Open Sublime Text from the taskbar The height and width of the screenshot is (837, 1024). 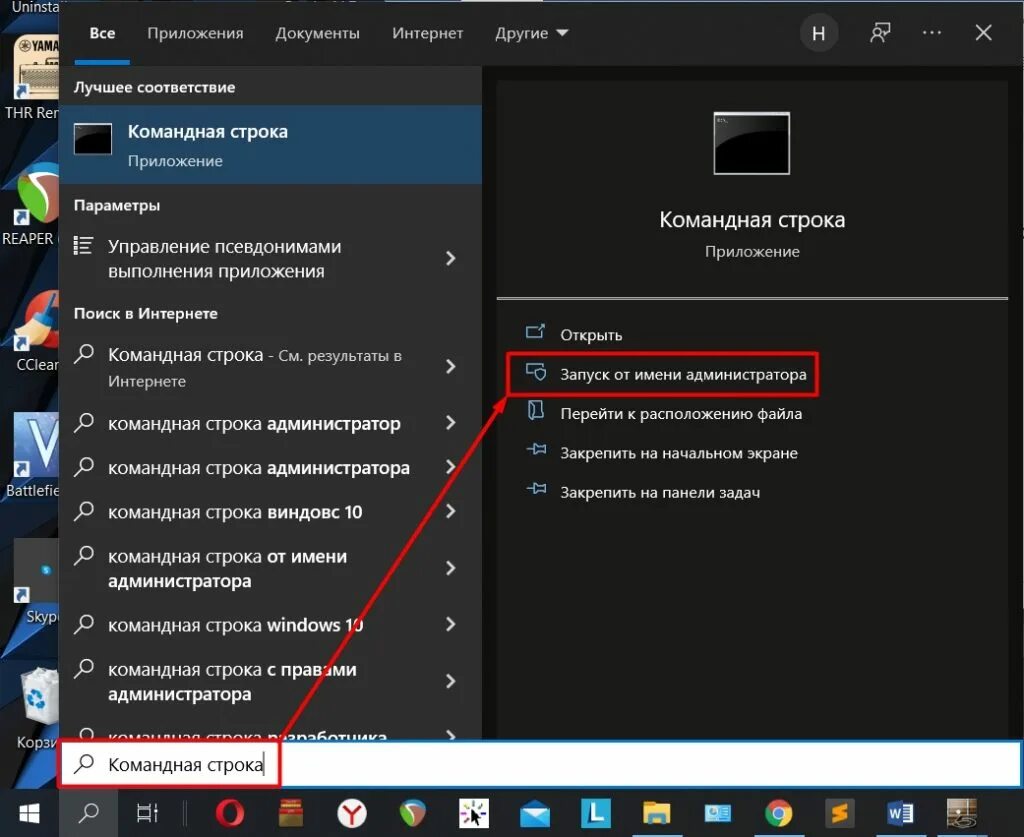pos(839,813)
